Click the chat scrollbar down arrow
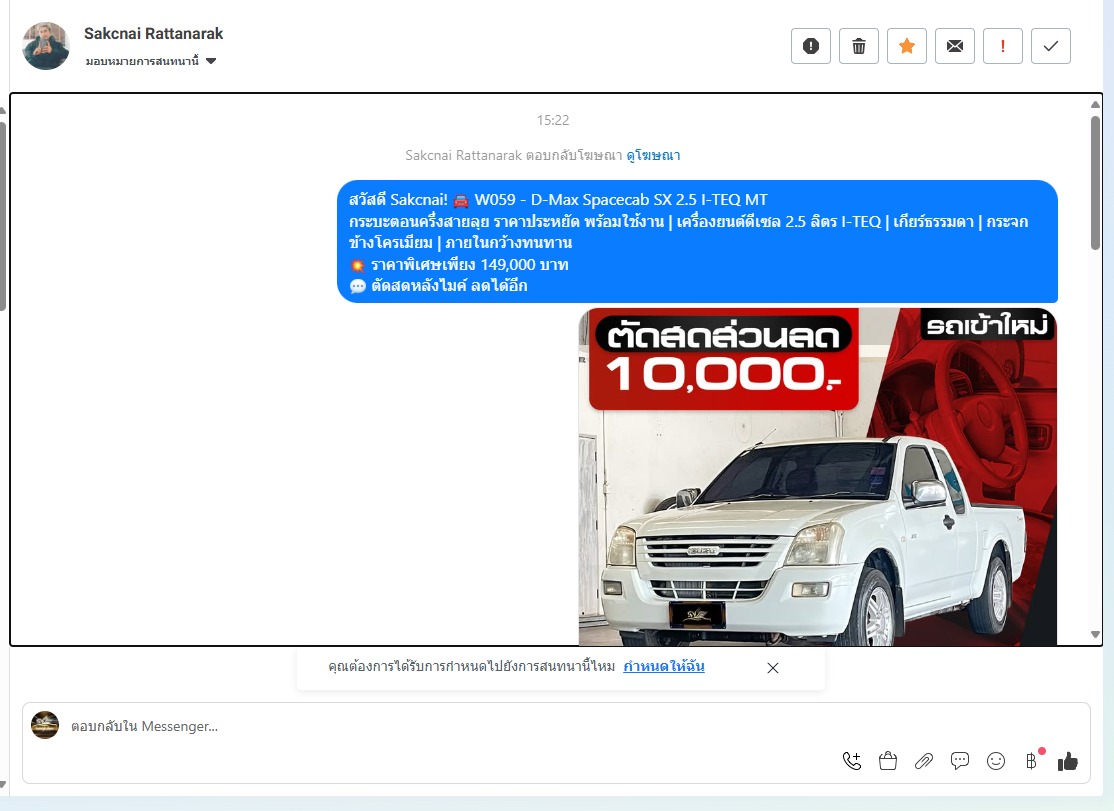Screen dimensions: 1114x811 [1096, 635]
